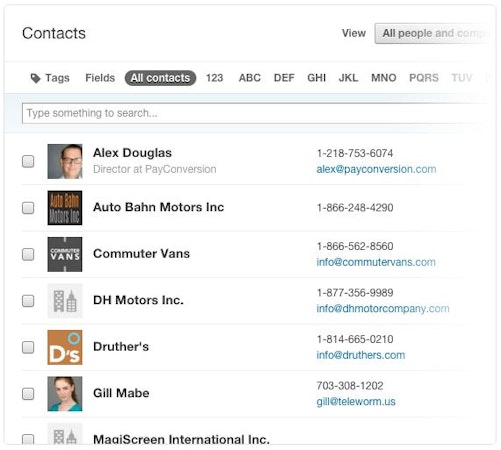This screenshot has height=450, width=501.
Task: Email info@druthers.com
Action: [x=361, y=355]
